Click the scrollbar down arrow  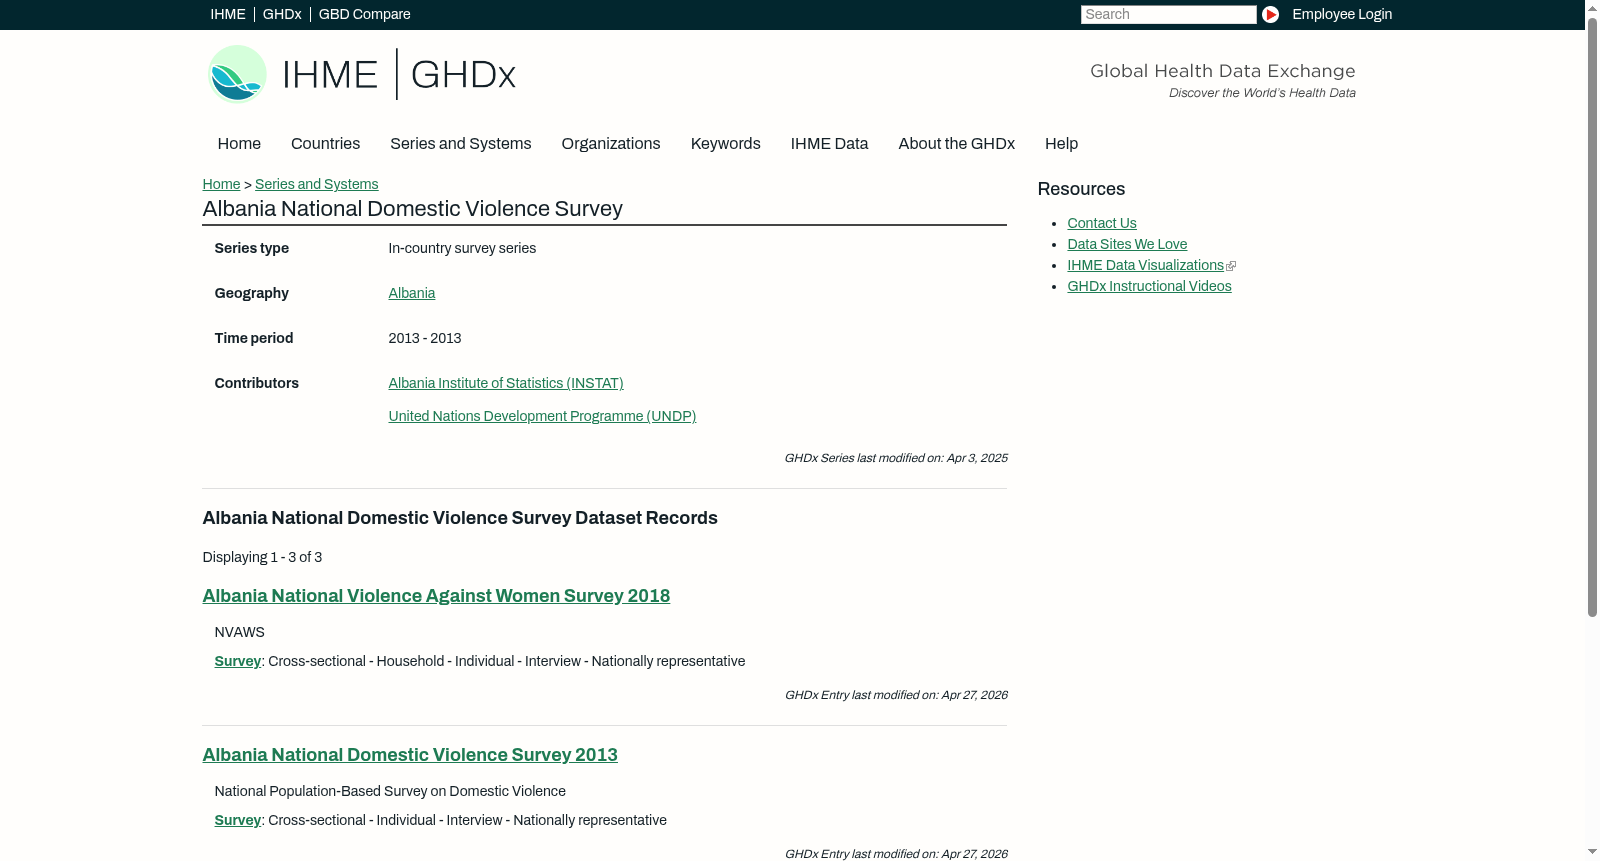[x=1592, y=852]
